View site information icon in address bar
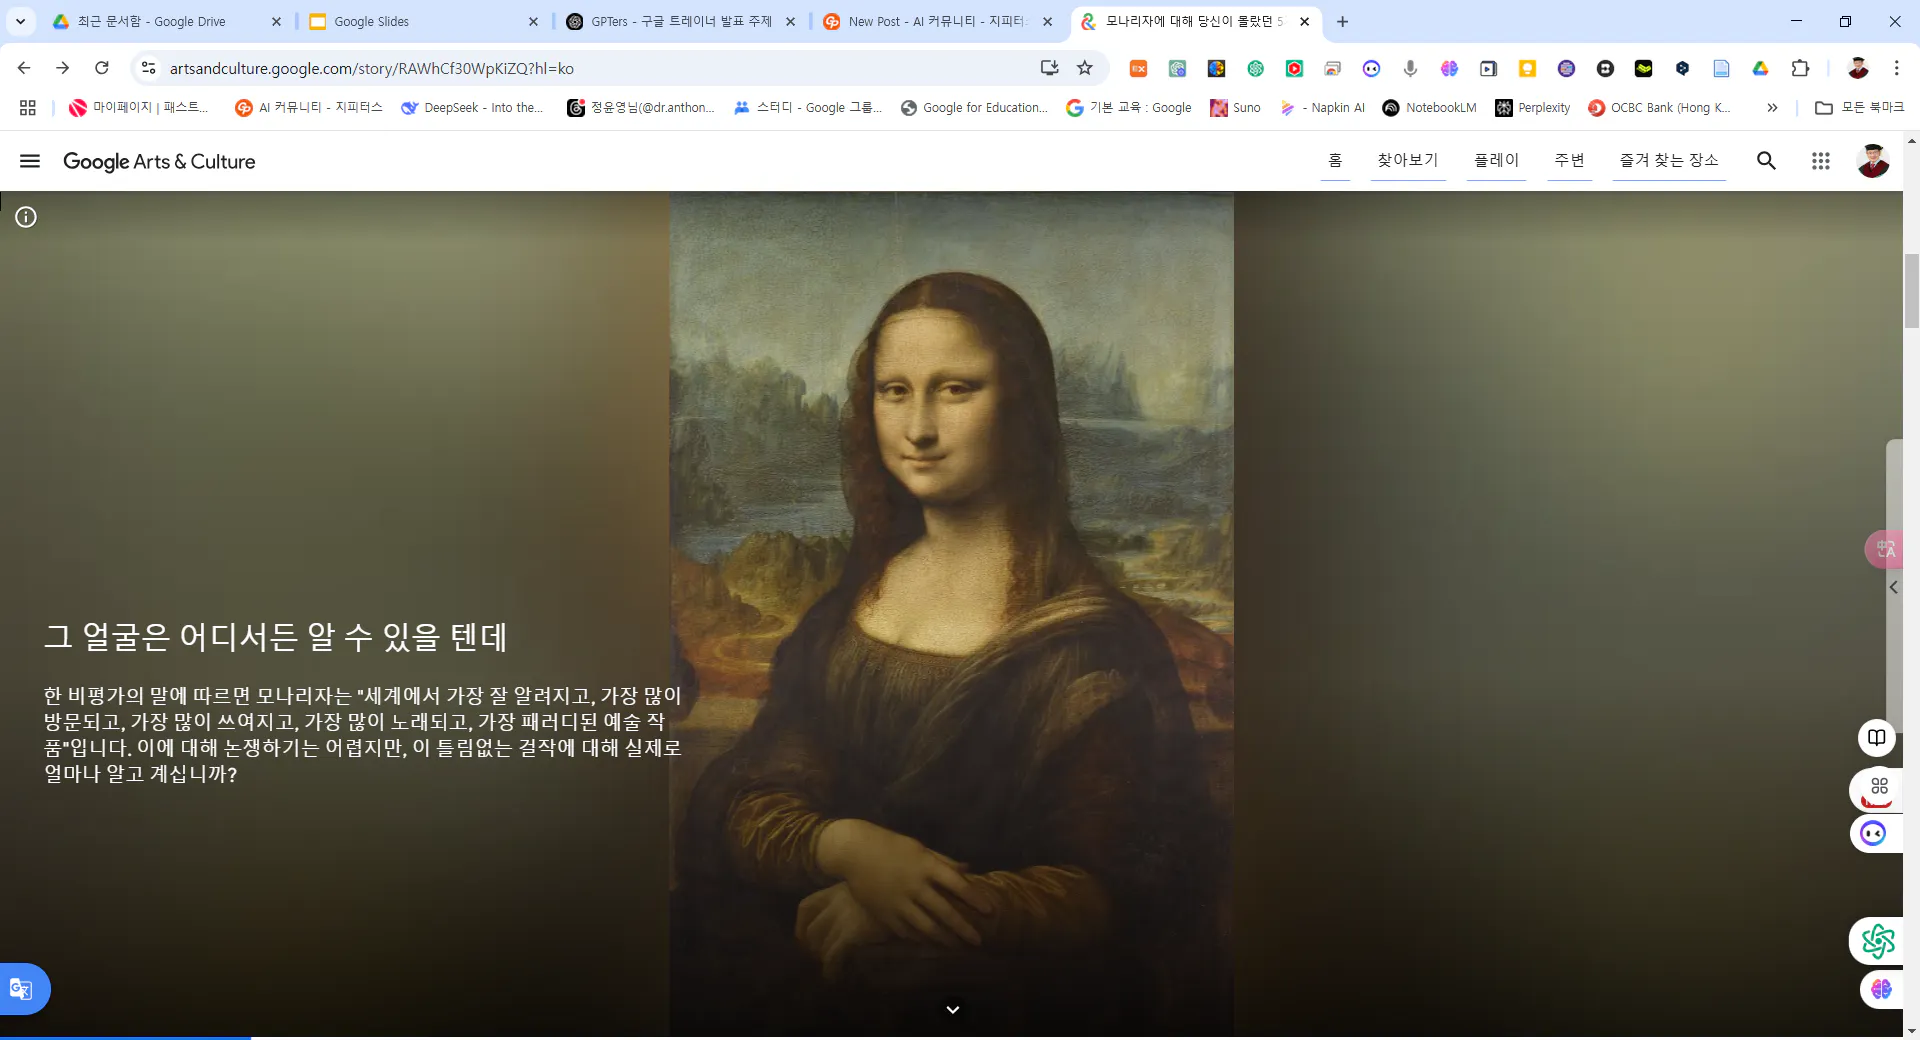This screenshot has width=1920, height=1040. (x=148, y=68)
